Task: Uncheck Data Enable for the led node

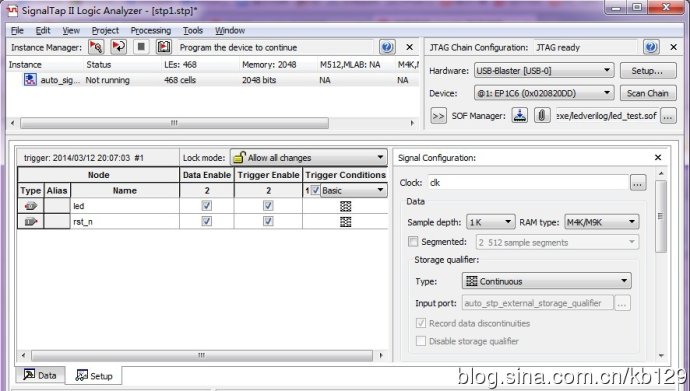Action: click(x=206, y=206)
